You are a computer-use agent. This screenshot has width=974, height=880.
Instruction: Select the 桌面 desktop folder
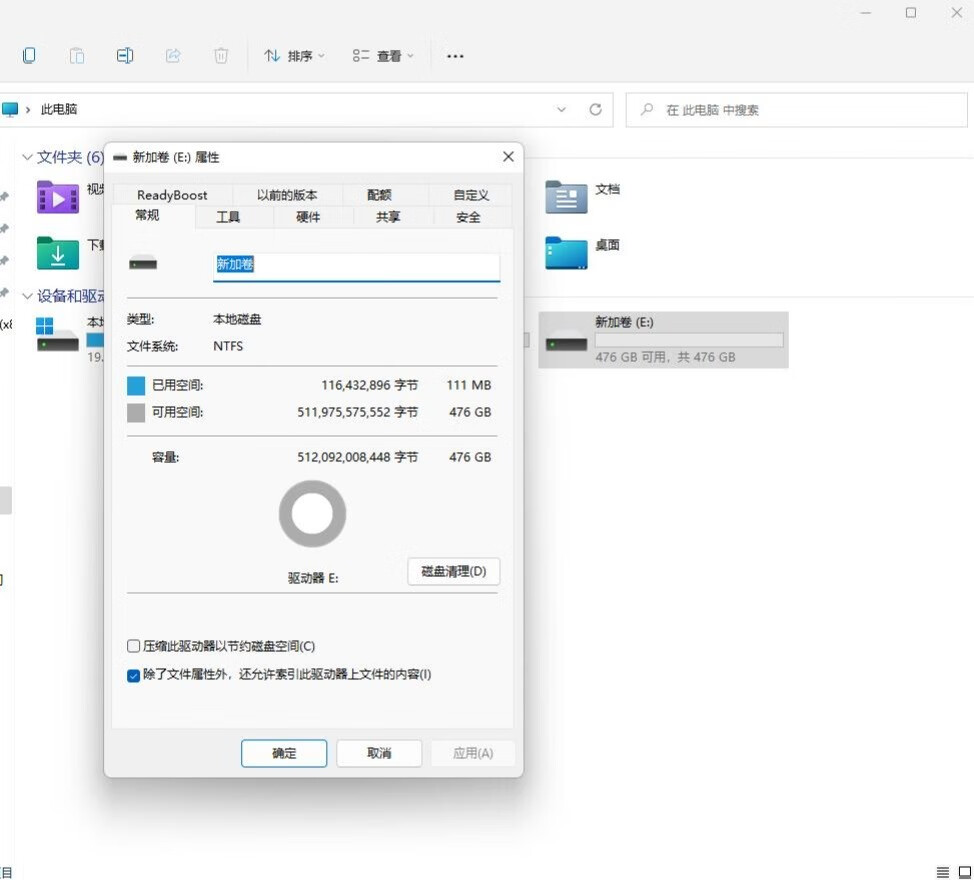pos(582,252)
